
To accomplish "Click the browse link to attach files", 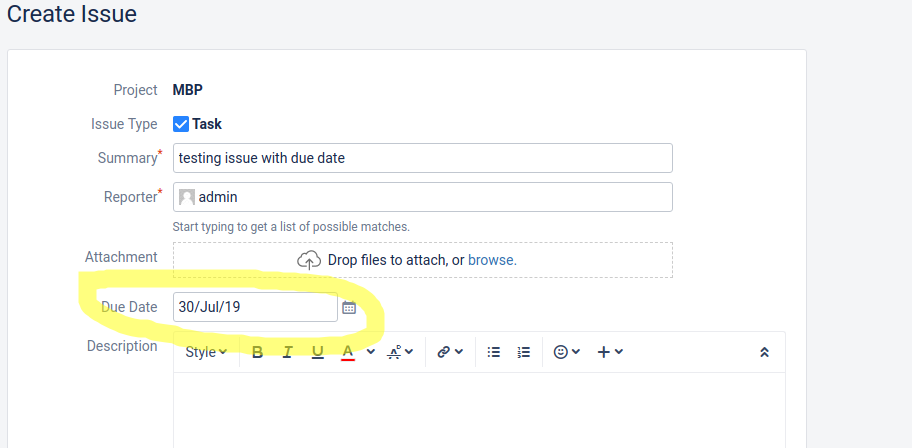I will click(492, 260).
